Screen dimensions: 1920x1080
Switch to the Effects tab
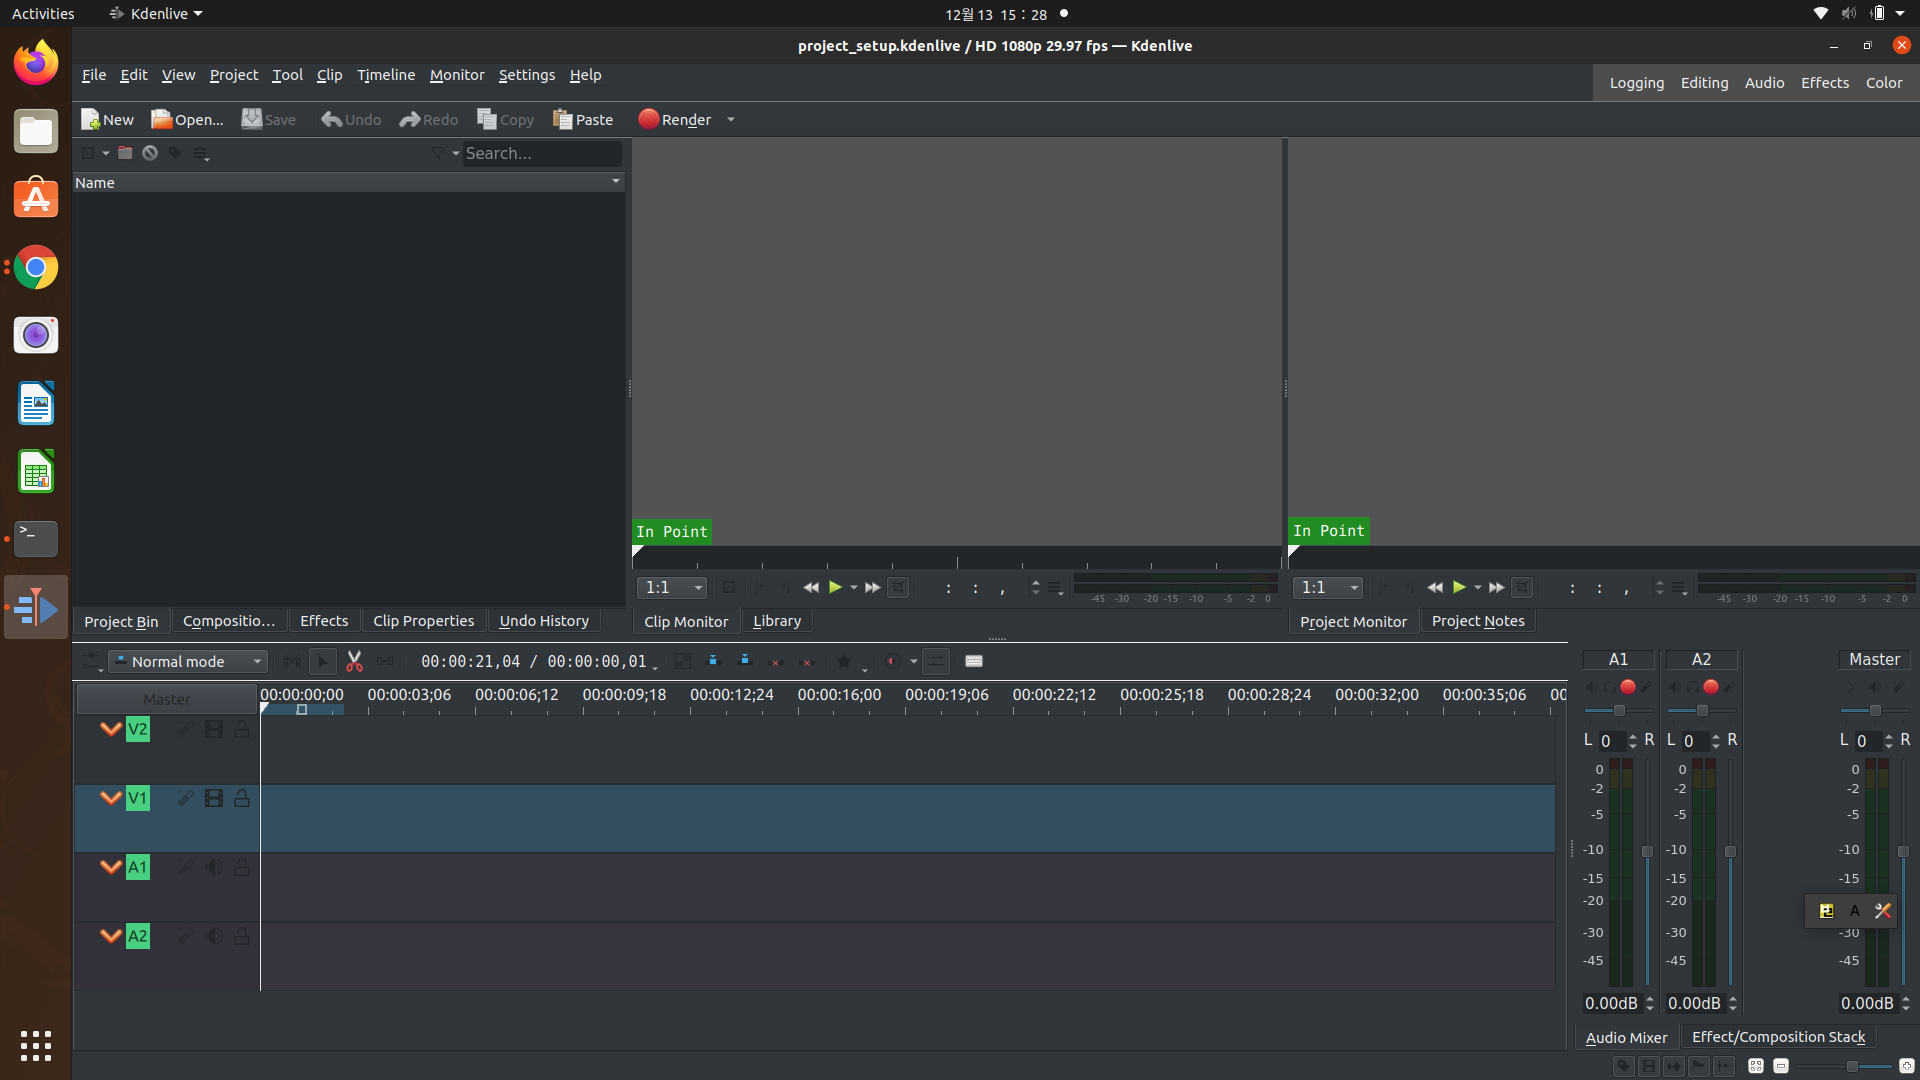coord(324,621)
